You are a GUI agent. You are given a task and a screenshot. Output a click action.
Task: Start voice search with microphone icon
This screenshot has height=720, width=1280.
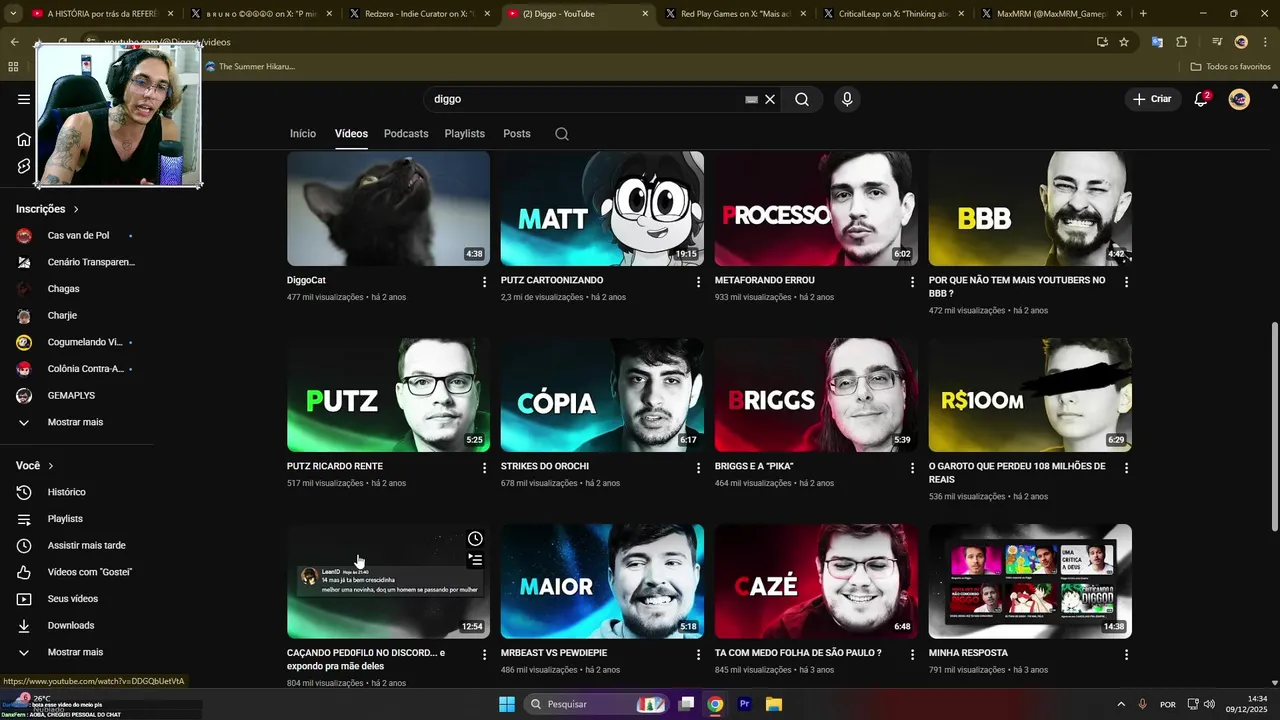(847, 99)
